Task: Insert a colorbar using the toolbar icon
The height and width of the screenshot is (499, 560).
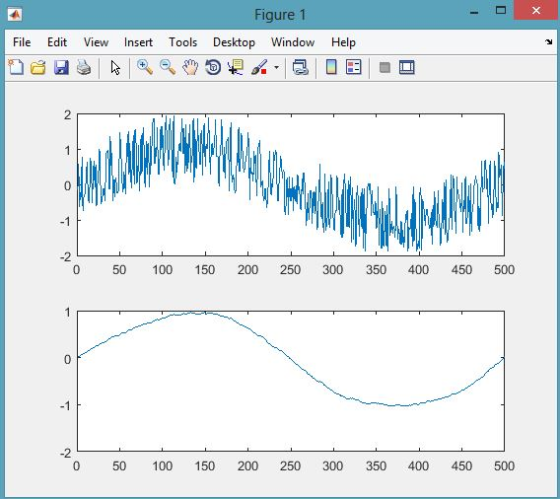Action: [x=331, y=67]
